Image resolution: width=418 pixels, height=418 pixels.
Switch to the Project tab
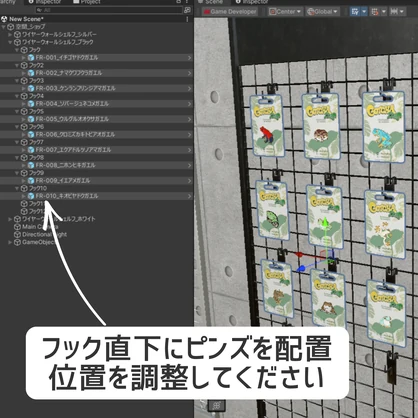tap(87, 2)
